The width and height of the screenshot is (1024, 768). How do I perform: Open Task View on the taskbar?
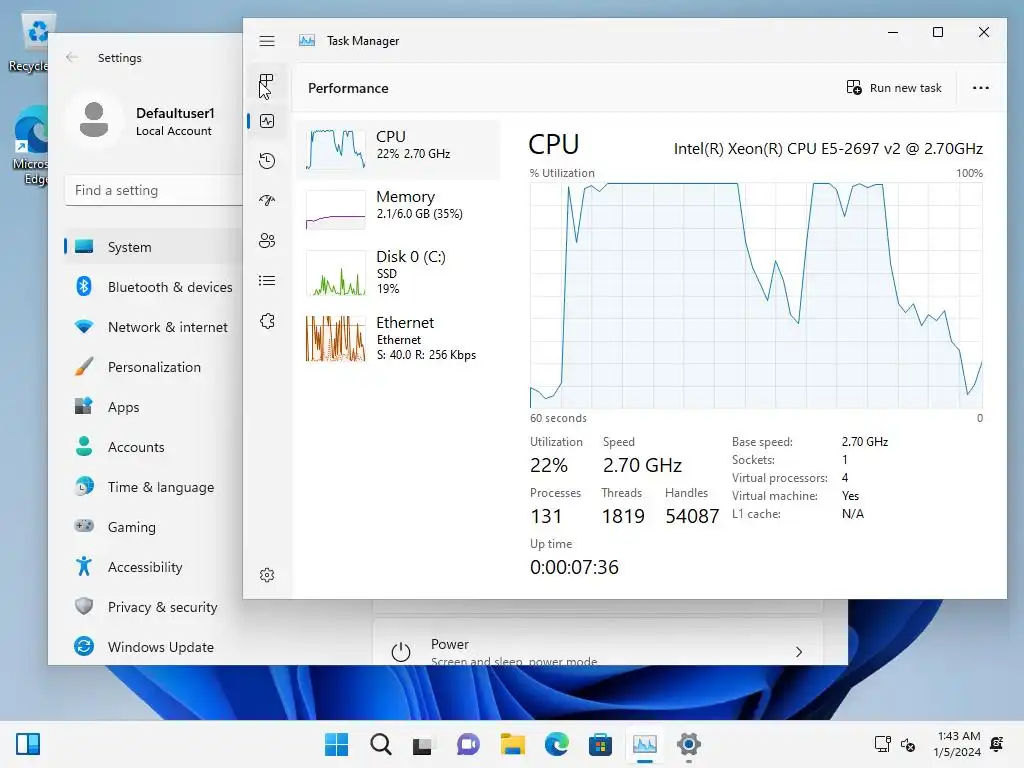423,744
